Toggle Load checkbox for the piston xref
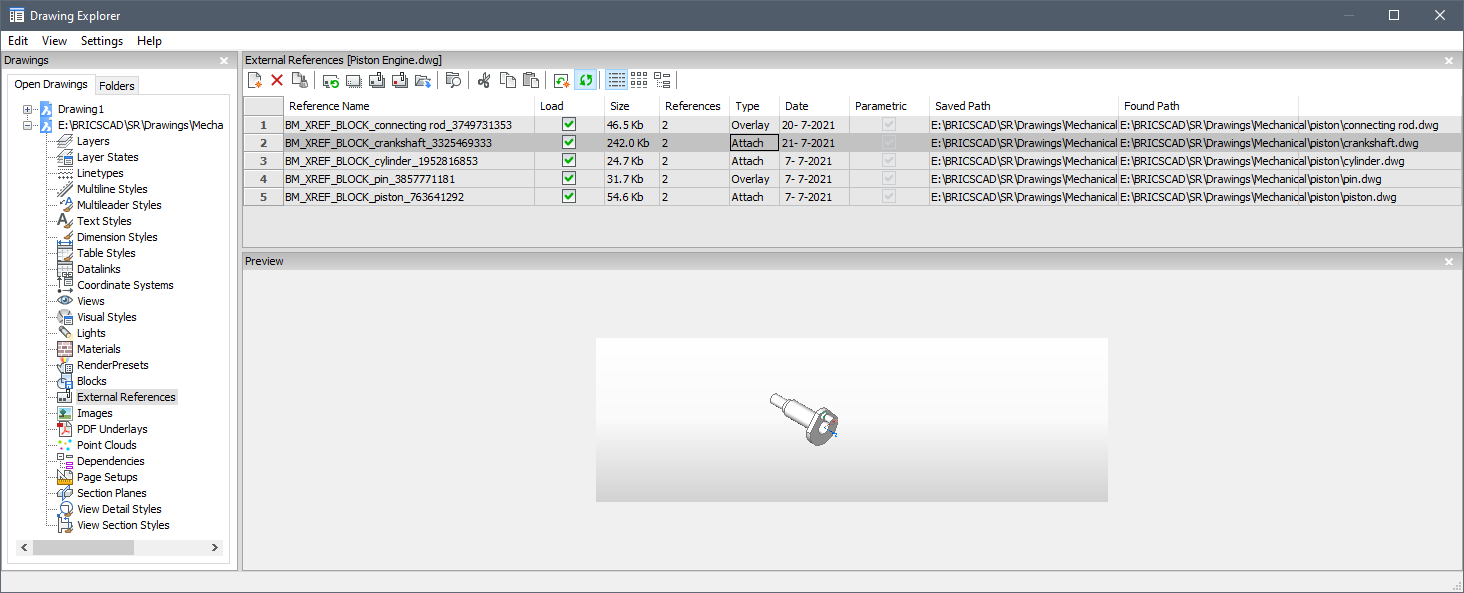 (569, 197)
